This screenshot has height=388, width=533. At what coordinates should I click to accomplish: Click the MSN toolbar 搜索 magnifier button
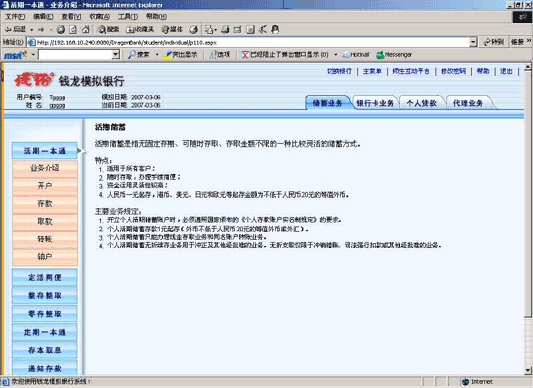point(139,55)
